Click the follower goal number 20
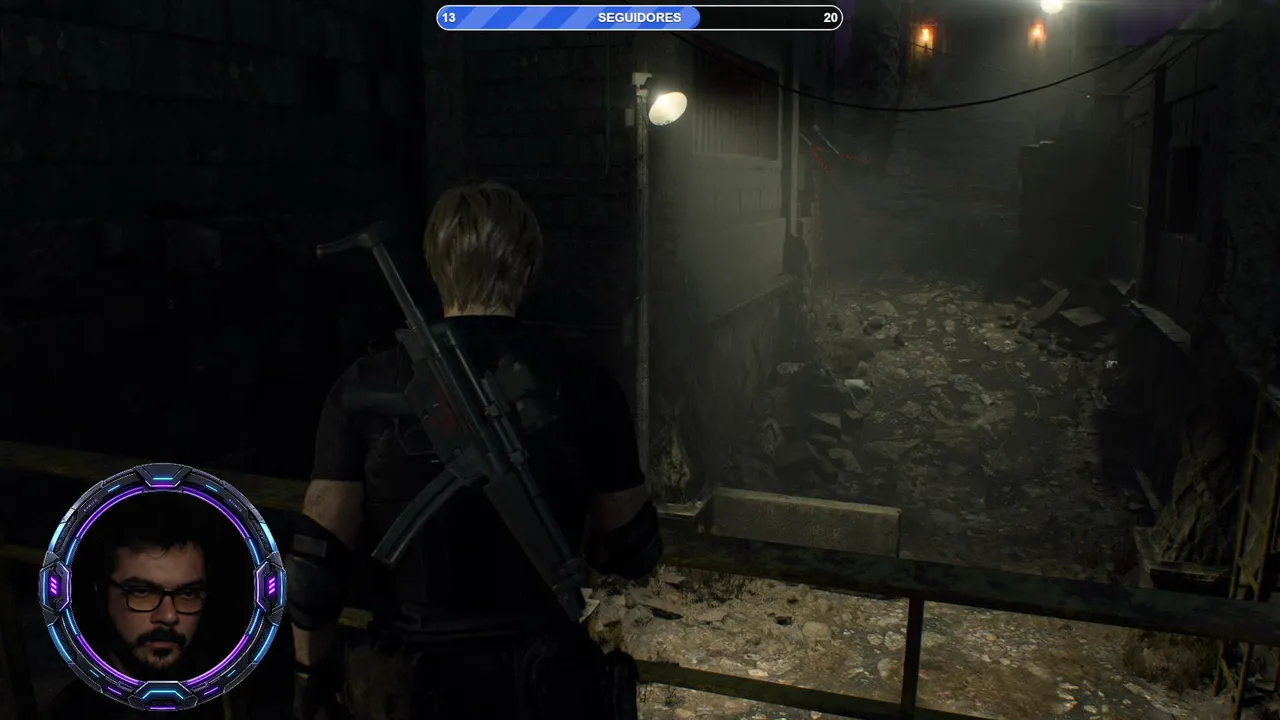Screen dimensions: 1280x720 click(830, 18)
